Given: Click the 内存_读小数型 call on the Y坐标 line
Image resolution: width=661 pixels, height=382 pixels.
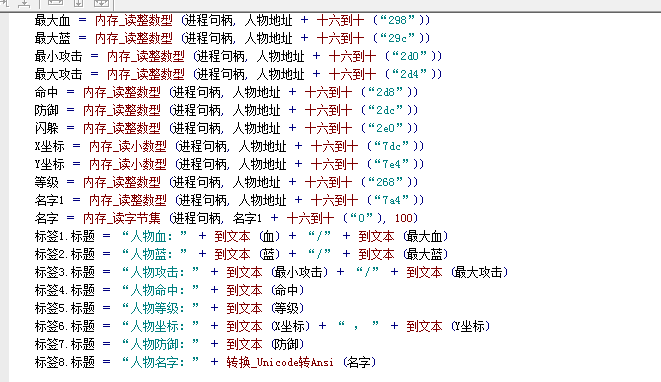Looking at the screenshot, I should 128,164.
